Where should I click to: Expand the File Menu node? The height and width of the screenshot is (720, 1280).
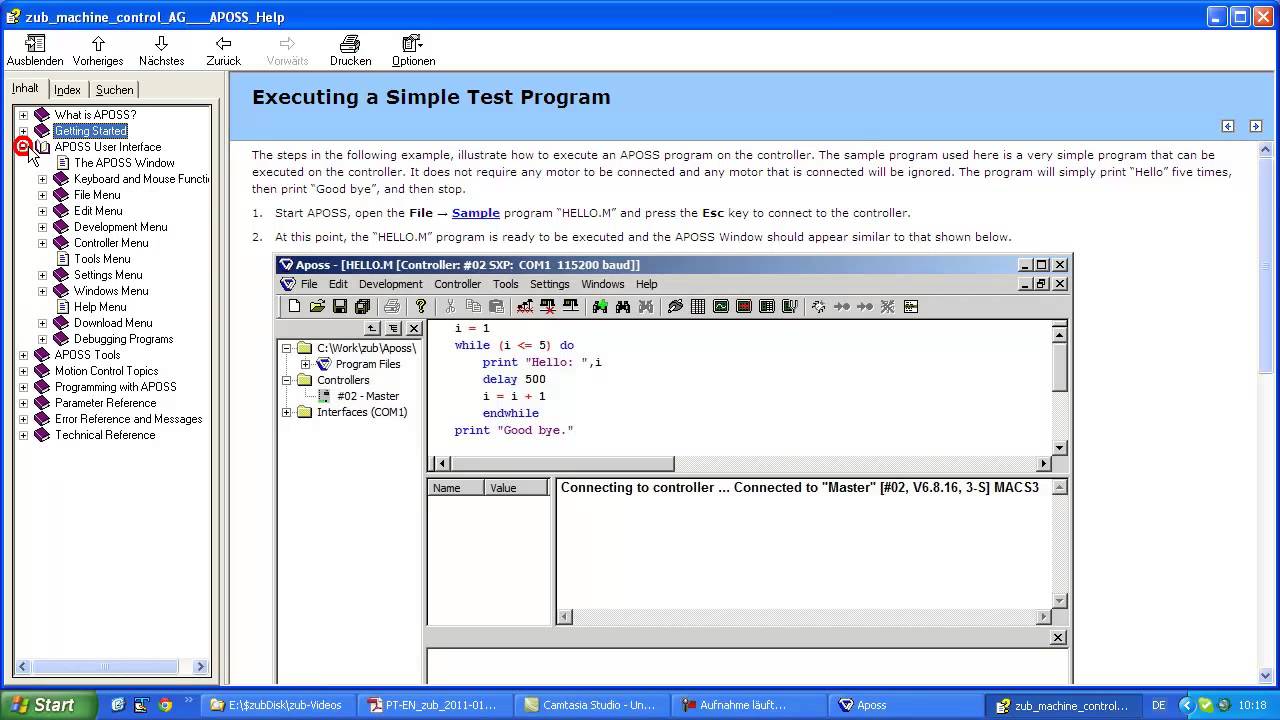pos(42,195)
